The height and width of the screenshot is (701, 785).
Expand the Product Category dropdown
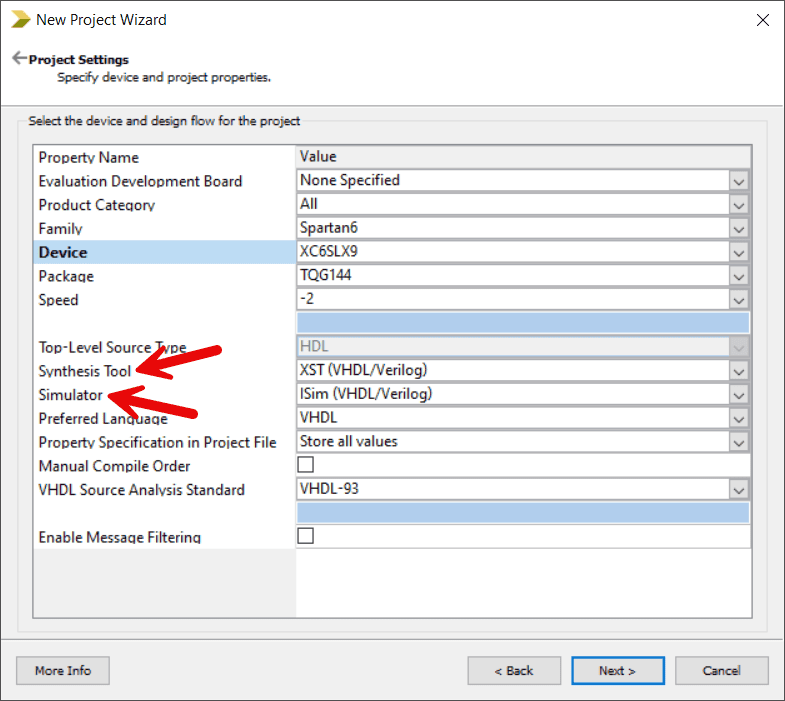pyautogui.click(x=739, y=204)
